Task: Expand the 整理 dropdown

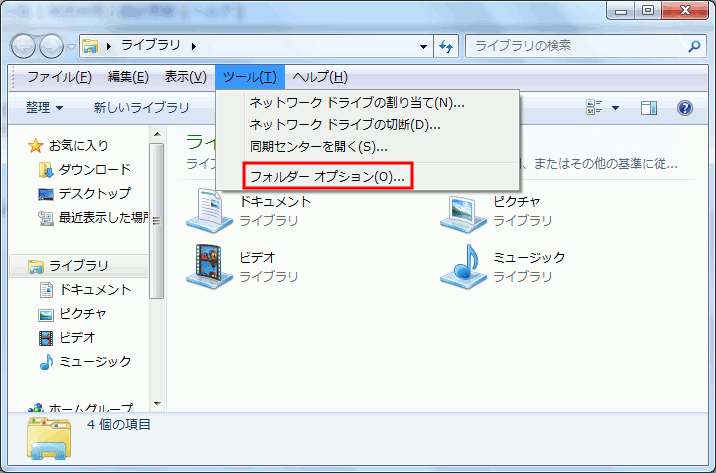Action: coord(45,108)
